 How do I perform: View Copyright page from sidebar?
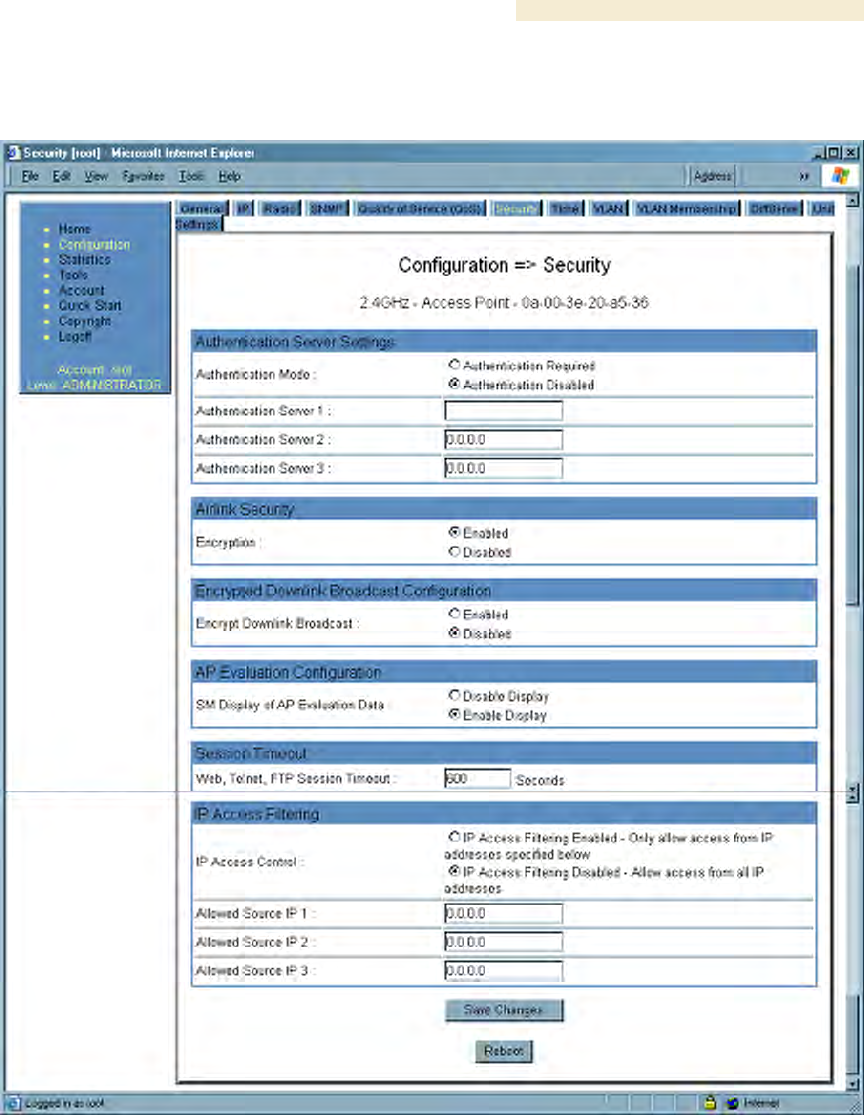click(x=85, y=321)
